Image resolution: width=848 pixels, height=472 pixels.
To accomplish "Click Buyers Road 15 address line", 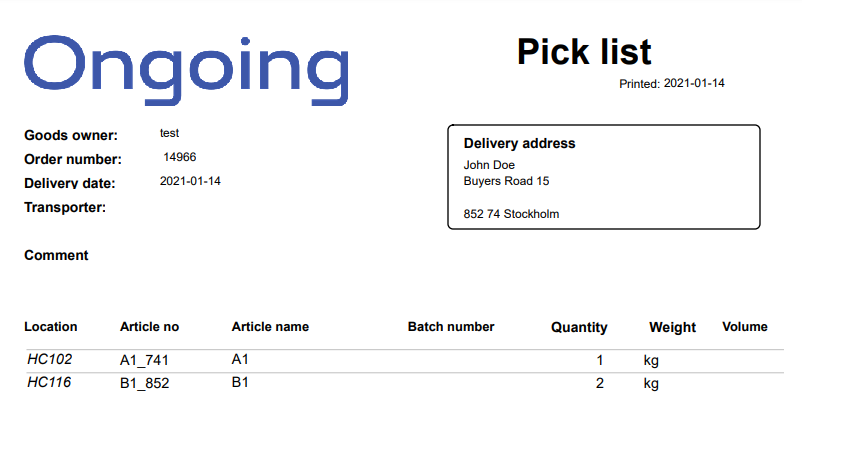I will coord(506,181).
